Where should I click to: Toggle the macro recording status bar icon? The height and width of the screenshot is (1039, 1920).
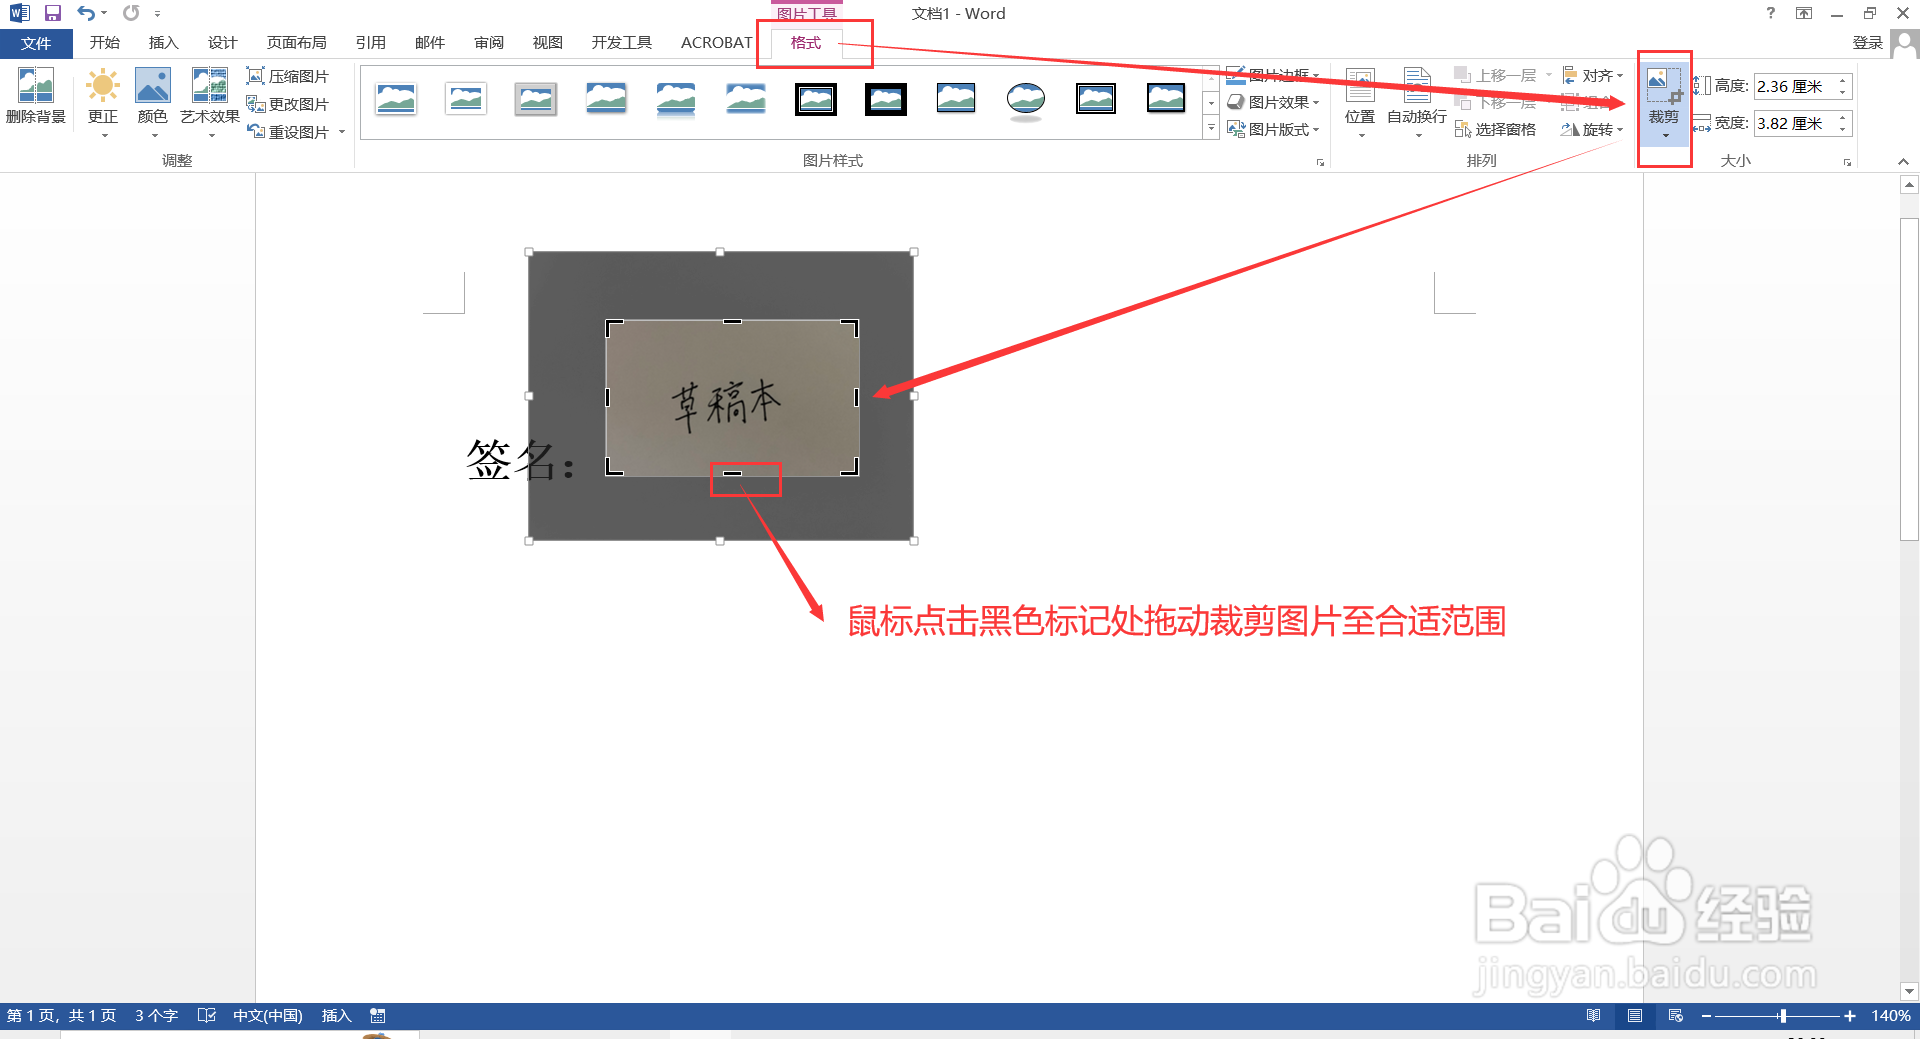[x=377, y=1015]
